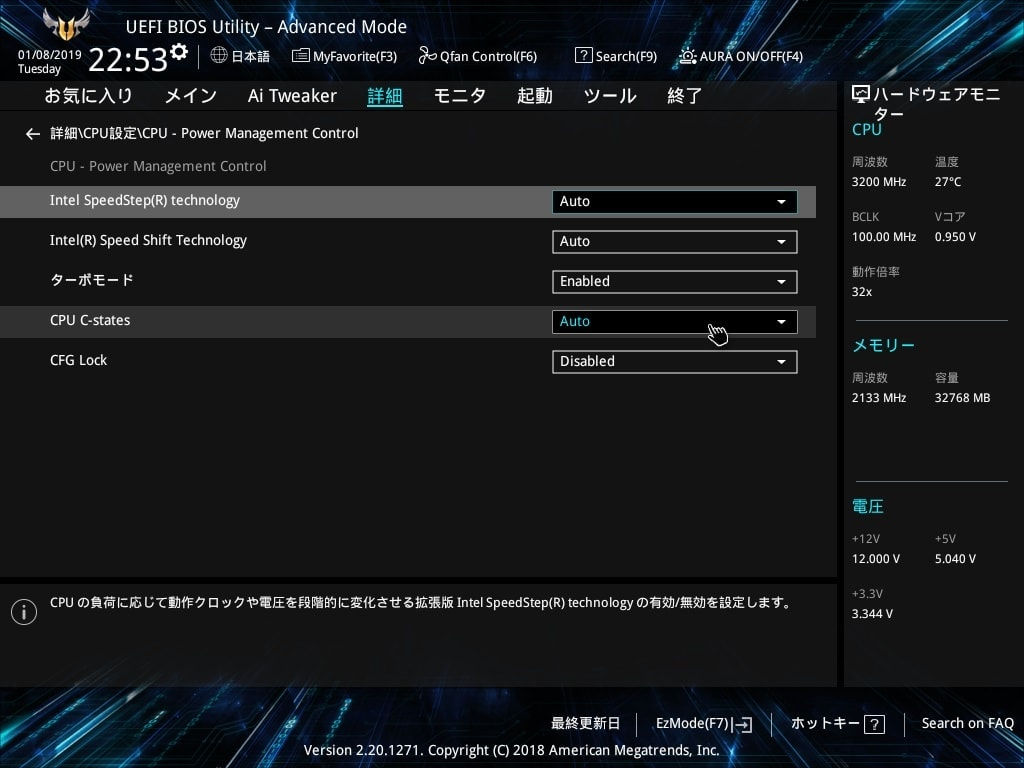Click the AURA light icon
This screenshot has width=1024, height=768.
(x=687, y=56)
